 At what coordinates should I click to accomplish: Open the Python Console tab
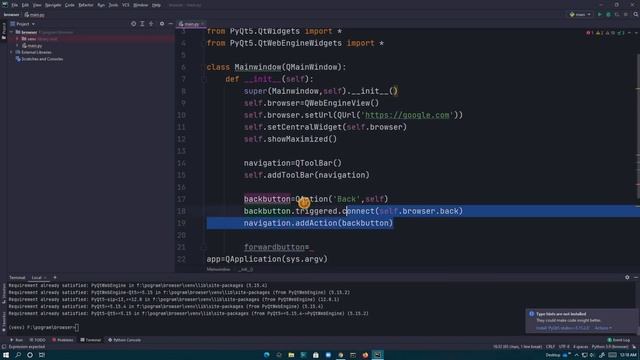(x=124, y=340)
